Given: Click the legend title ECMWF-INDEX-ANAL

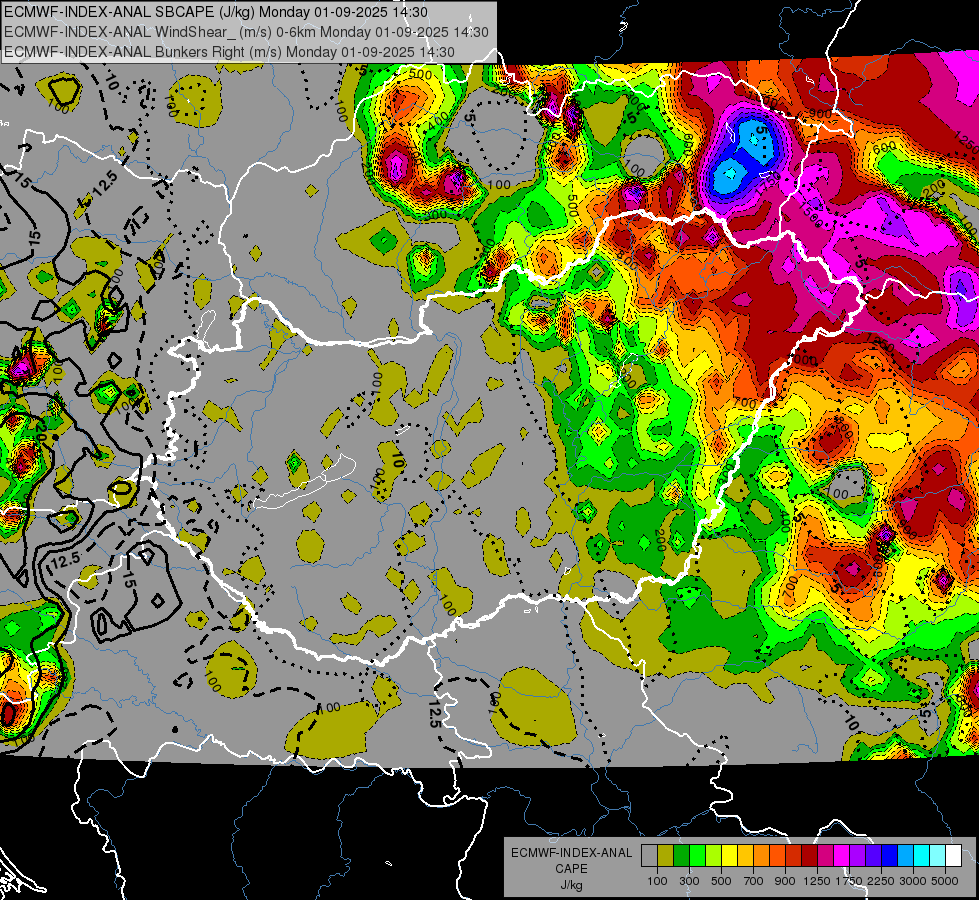Looking at the screenshot, I should 571,853.
